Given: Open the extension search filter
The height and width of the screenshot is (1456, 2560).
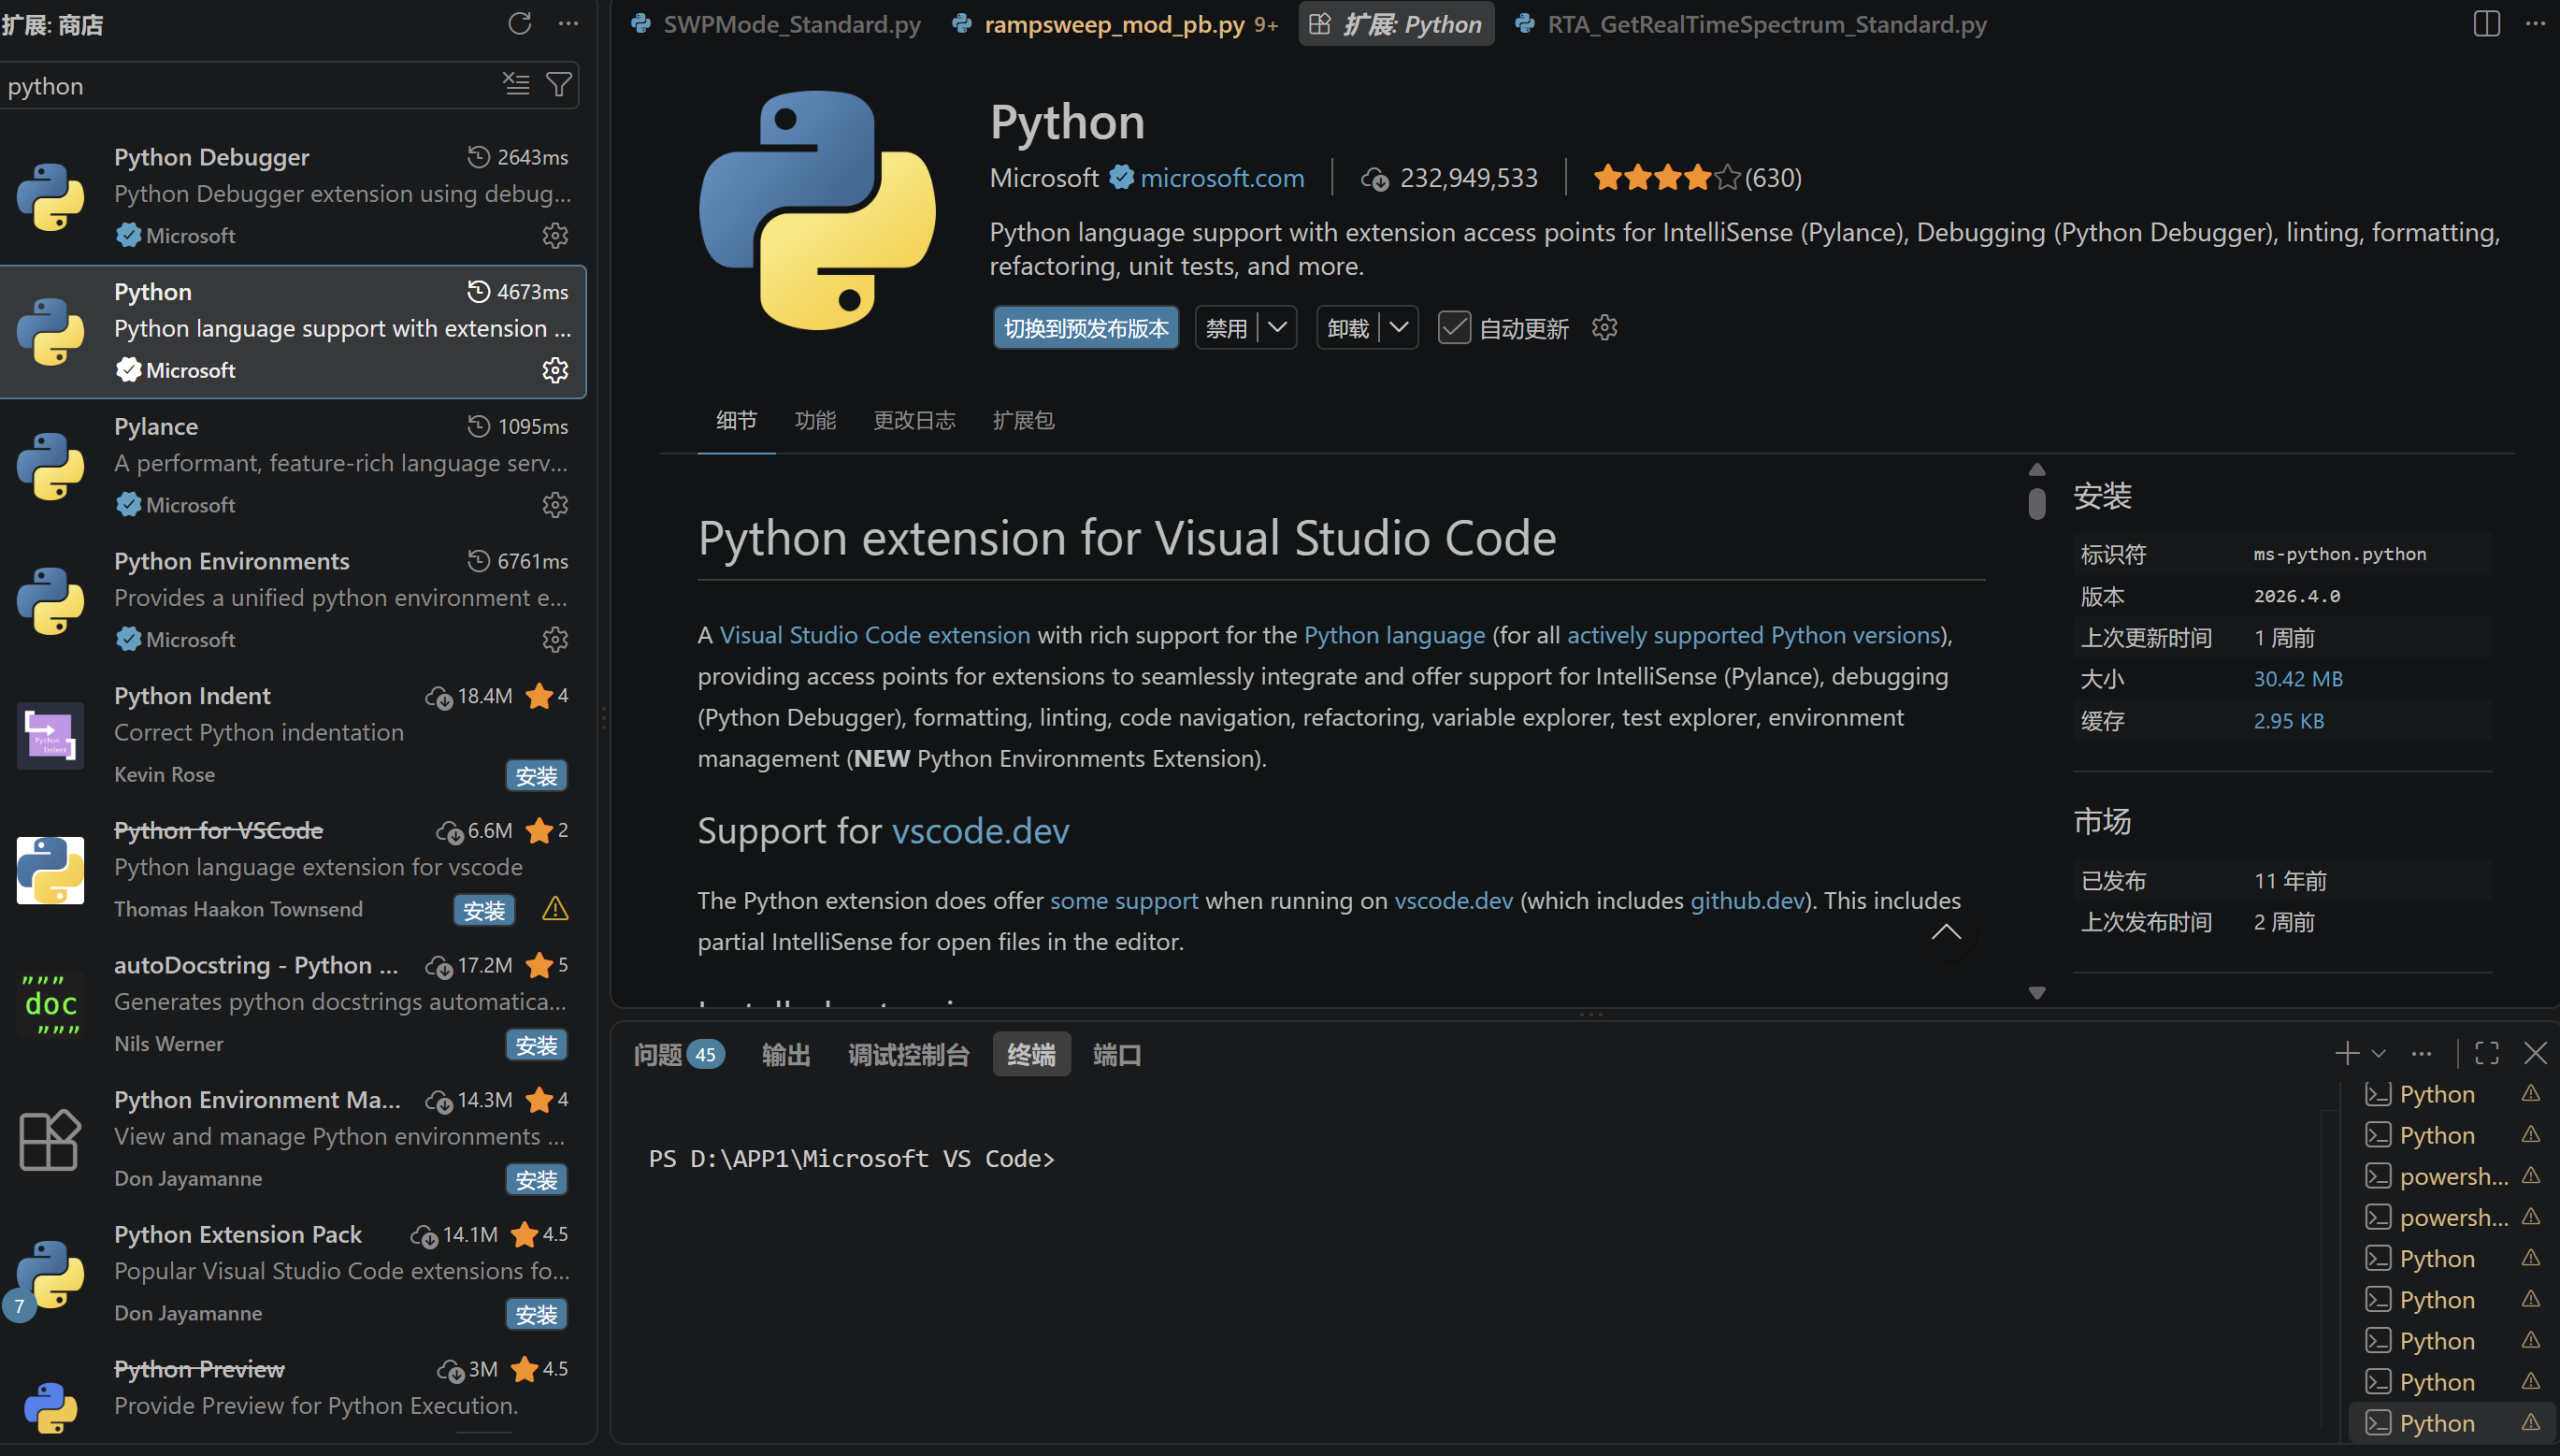Looking at the screenshot, I should pos(559,84).
